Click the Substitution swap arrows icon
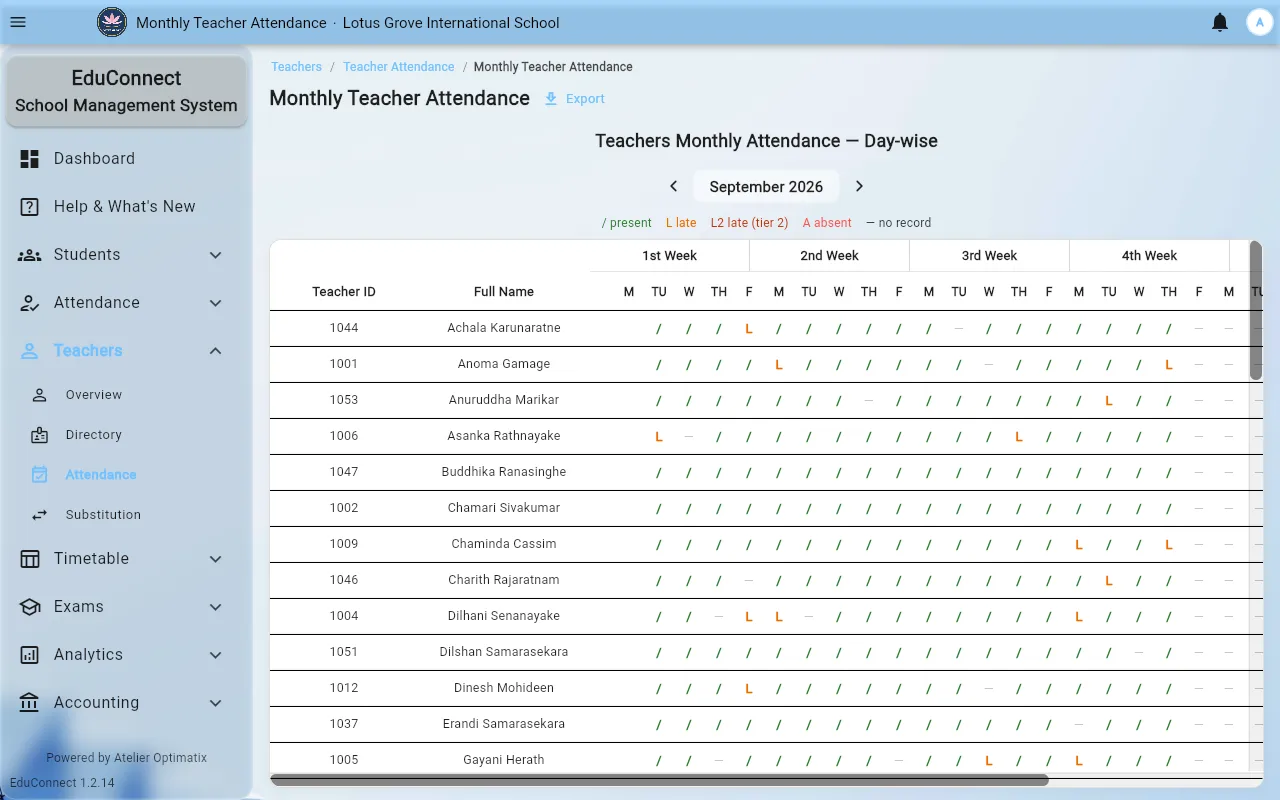This screenshot has height=800, width=1280. click(40, 514)
